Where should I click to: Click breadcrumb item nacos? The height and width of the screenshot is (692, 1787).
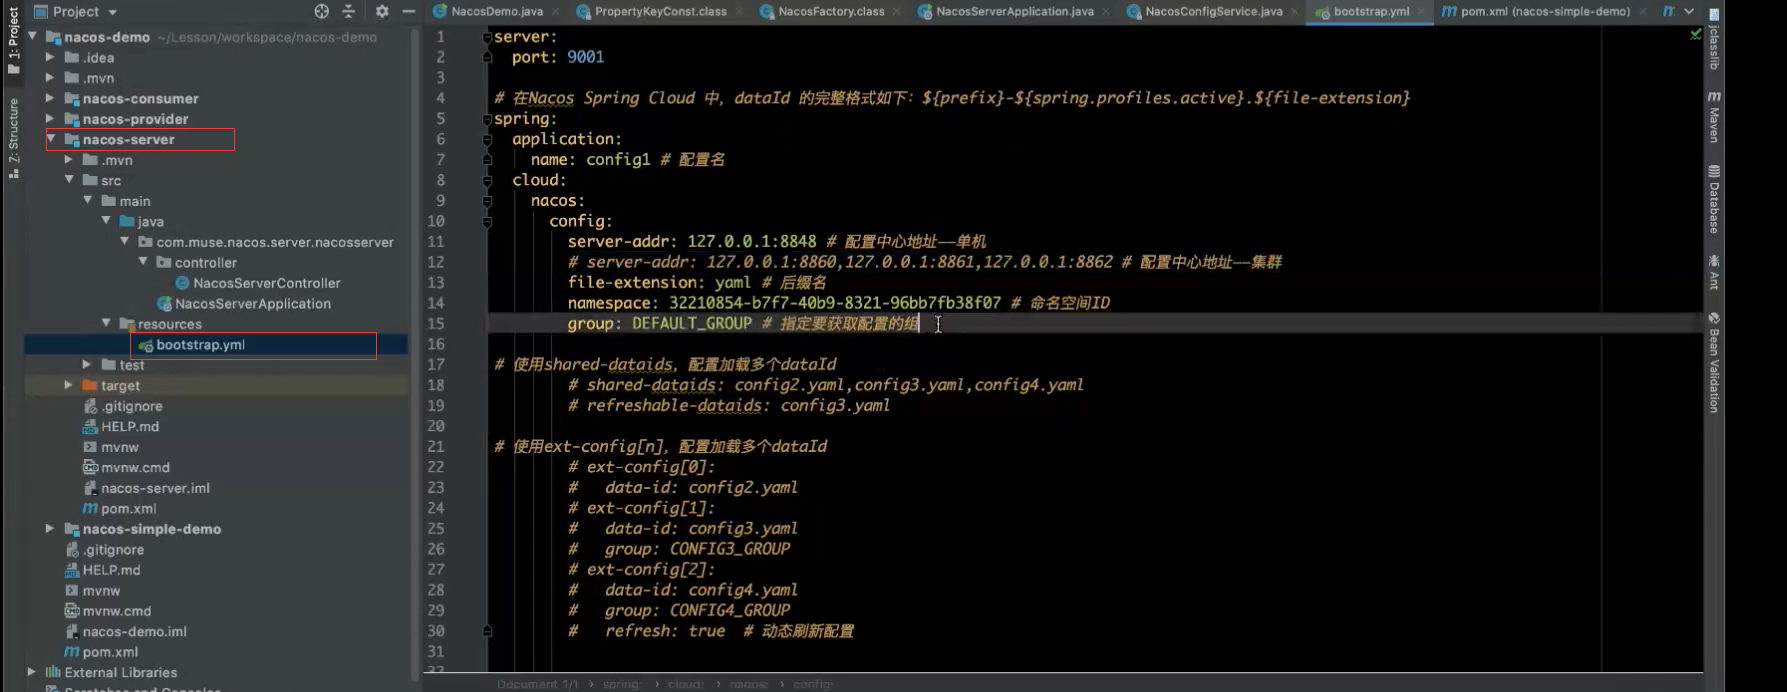[x=749, y=684]
